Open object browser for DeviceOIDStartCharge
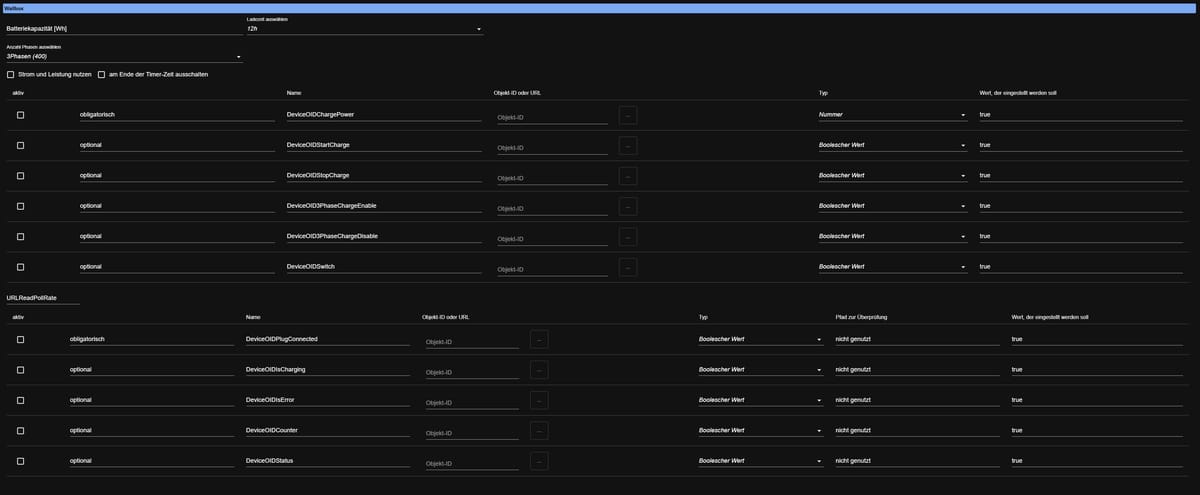Image resolution: width=1200 pixels, height=495 pixels. 628,146
